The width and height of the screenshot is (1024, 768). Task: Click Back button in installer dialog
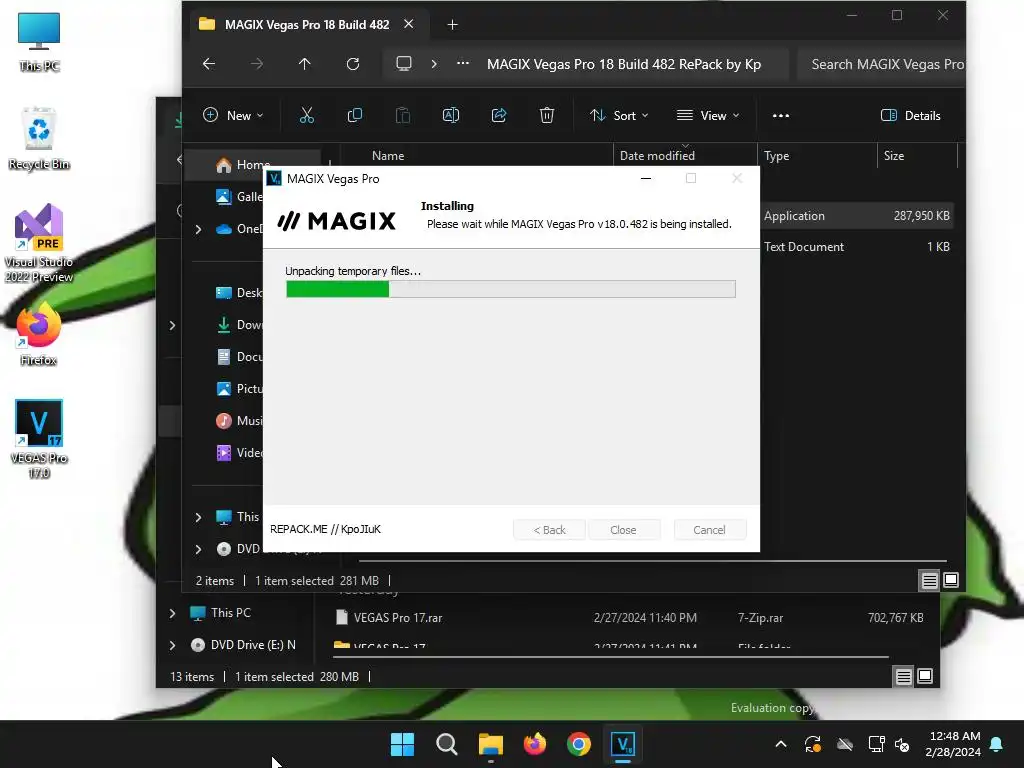pyautogui.click(x=549, y=530)
